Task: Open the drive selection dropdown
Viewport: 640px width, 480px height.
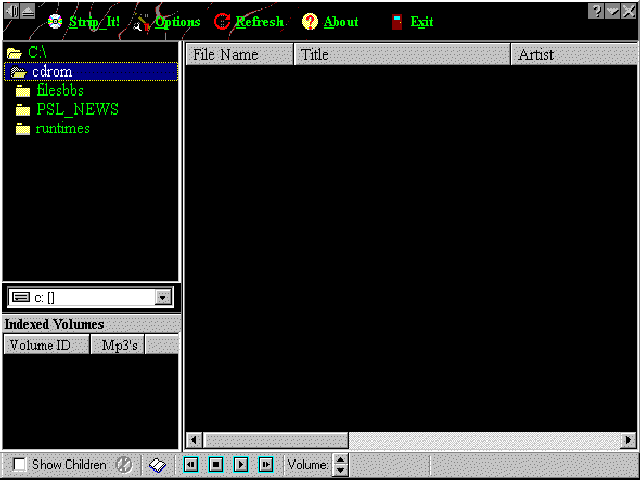Action: [164, 297]
